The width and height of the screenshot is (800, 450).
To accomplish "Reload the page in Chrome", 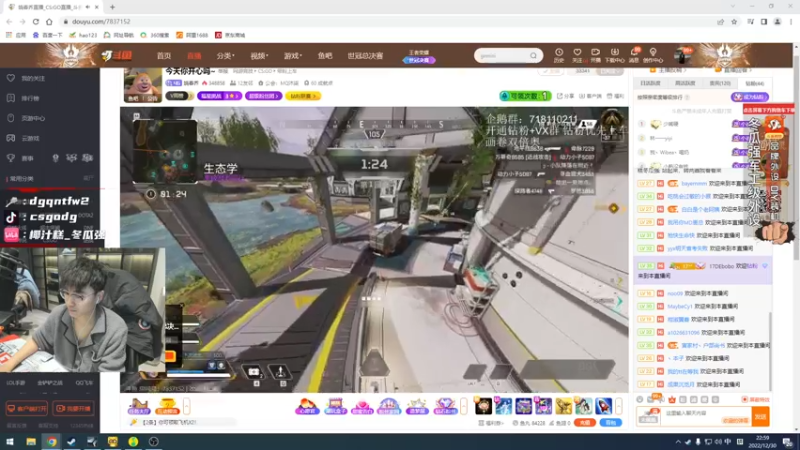I will pyautogui.click(x=36, y=21).
